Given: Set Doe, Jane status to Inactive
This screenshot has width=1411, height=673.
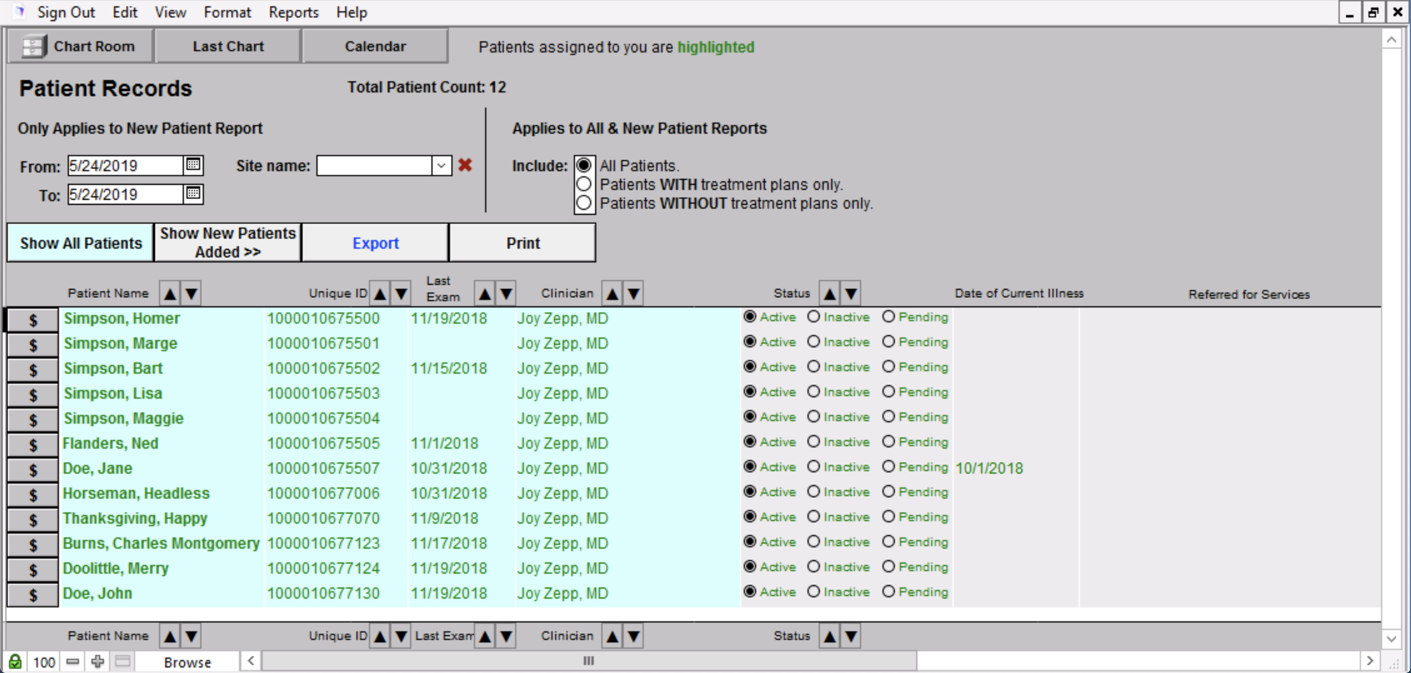Looking at the screenshot, I should point(814,467).
